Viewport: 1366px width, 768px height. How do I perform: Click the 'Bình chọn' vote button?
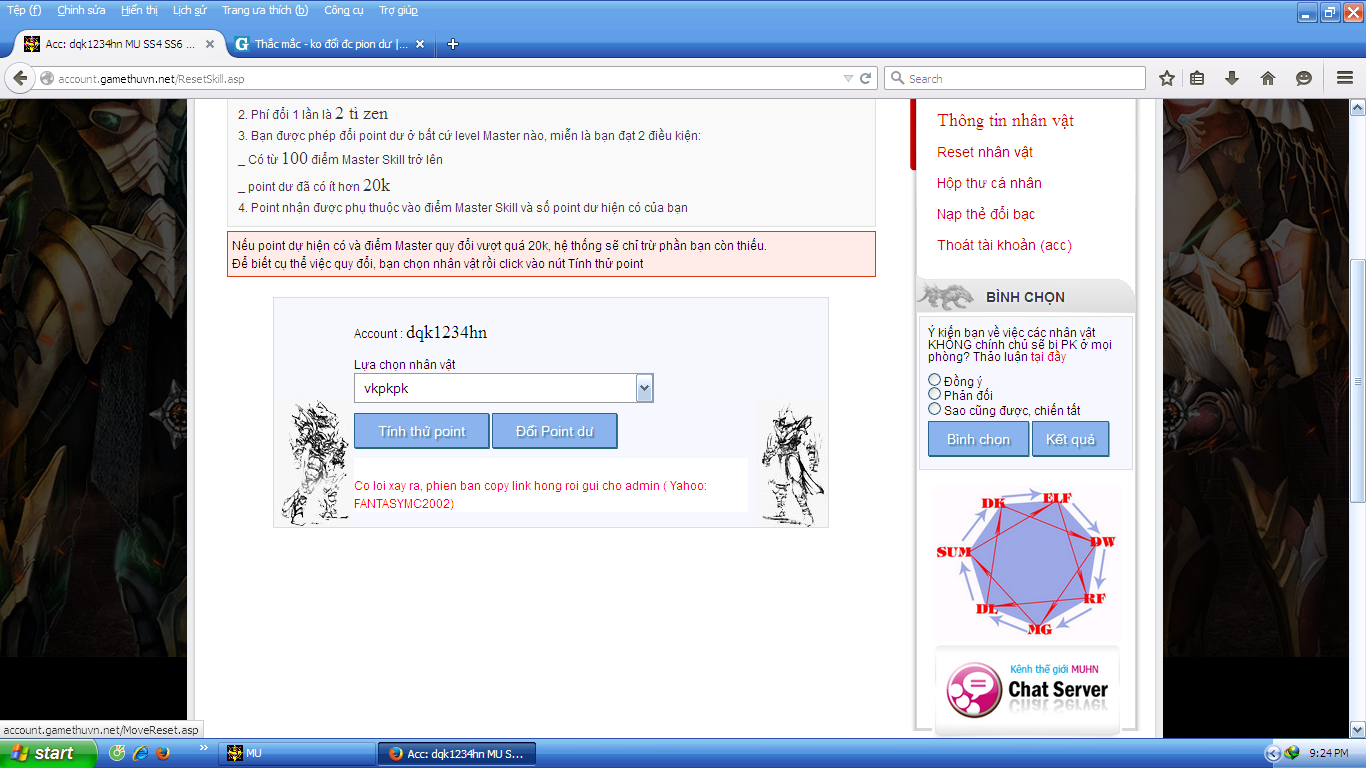978,439
